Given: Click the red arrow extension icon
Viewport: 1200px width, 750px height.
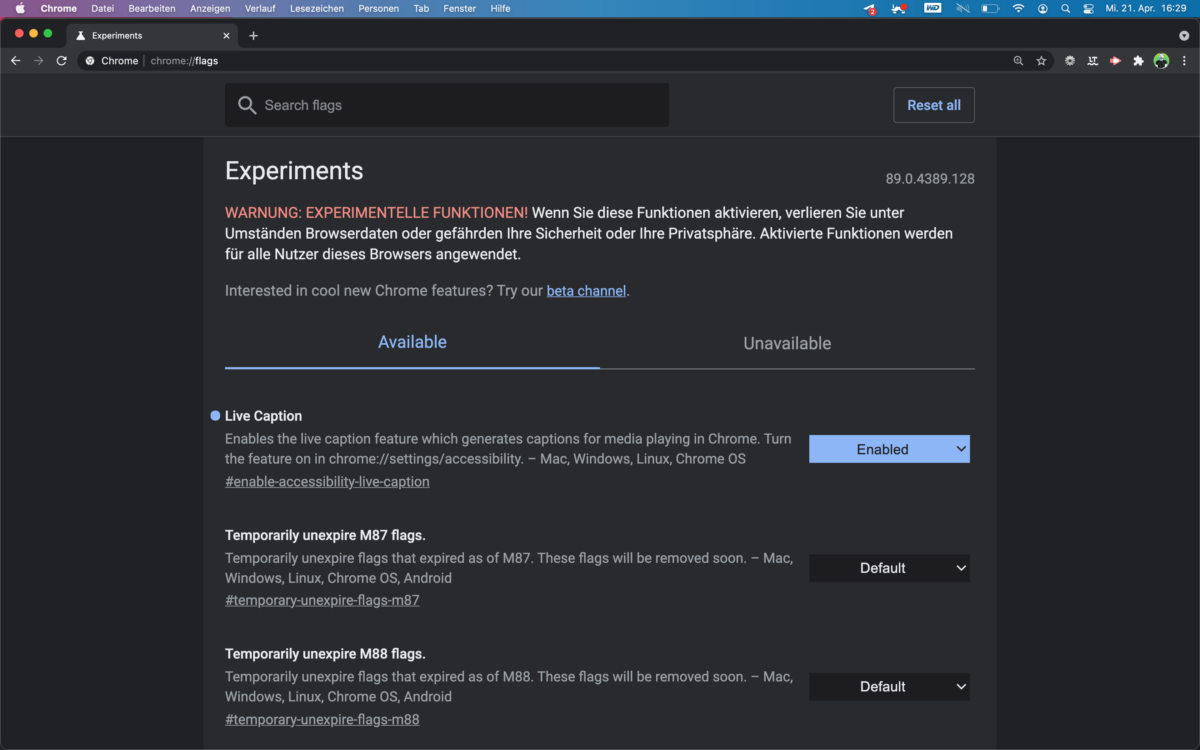Looking at the screenshot, I should coord(1115,61).
